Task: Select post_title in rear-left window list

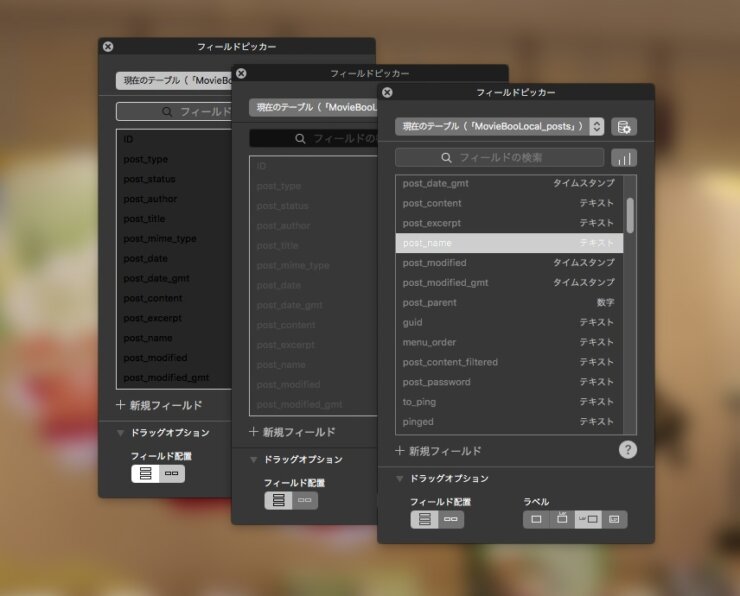Action: click(x=174, y=218)
